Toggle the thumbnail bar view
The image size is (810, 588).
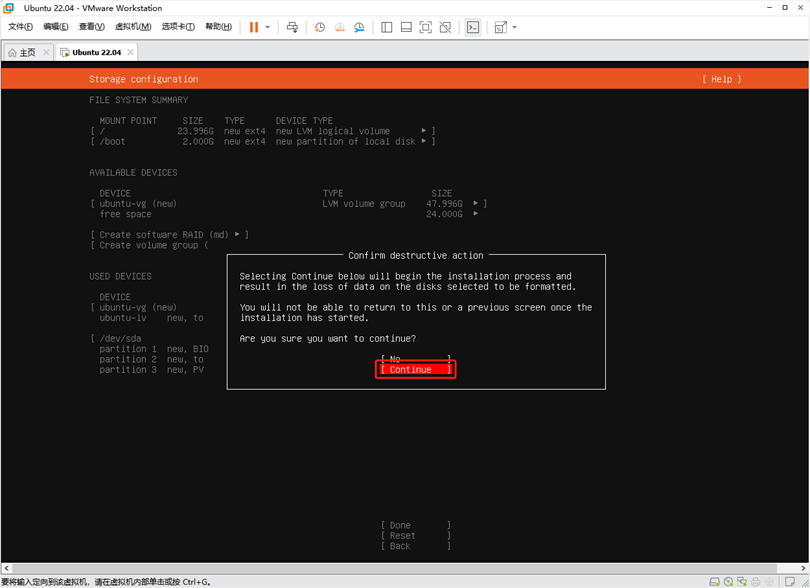coord(406,27)
